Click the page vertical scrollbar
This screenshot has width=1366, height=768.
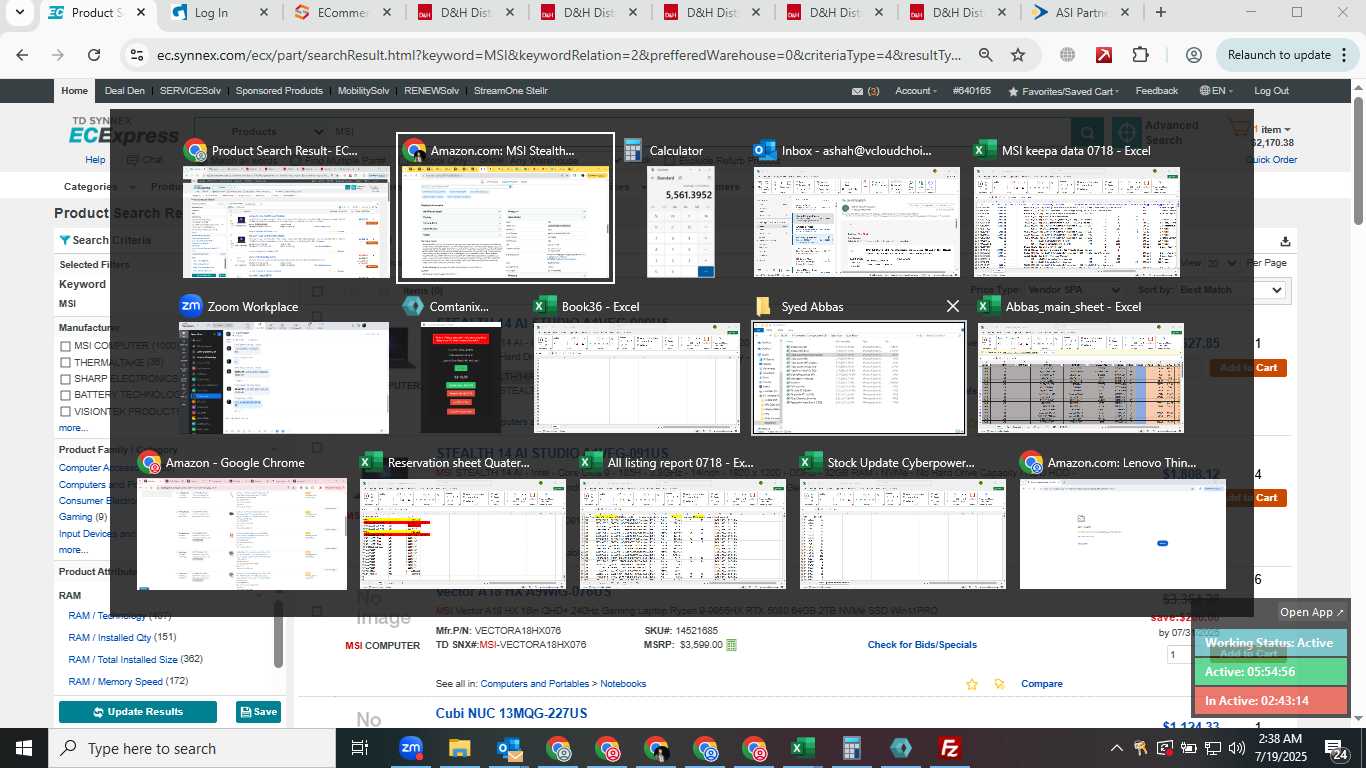pos(1359,160)
